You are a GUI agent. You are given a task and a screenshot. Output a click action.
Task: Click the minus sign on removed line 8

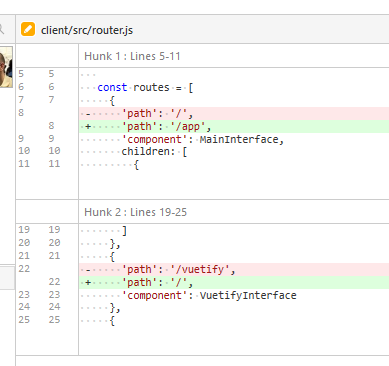pyautogui.click(x=88, y=114)
